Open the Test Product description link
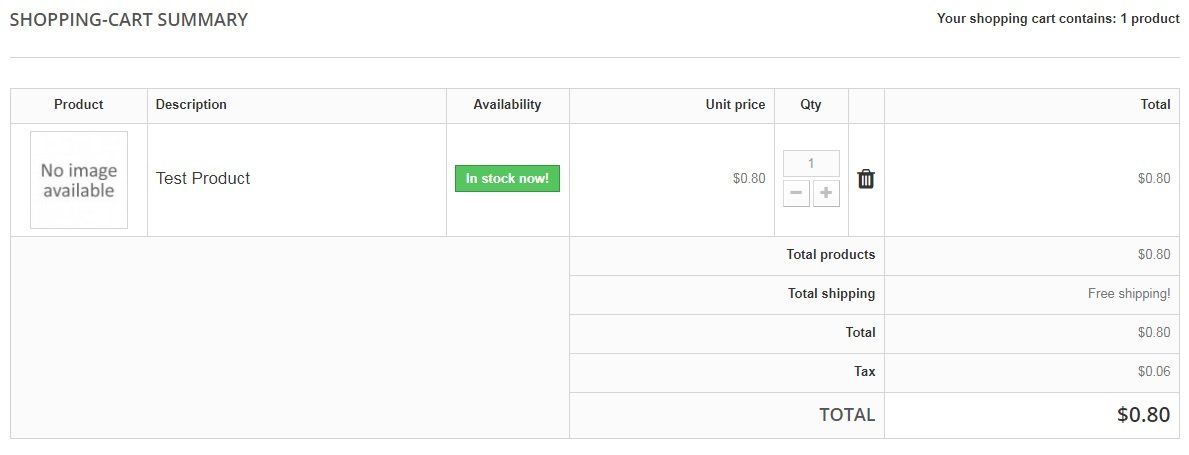1189x455 pixels. (203, 179)
